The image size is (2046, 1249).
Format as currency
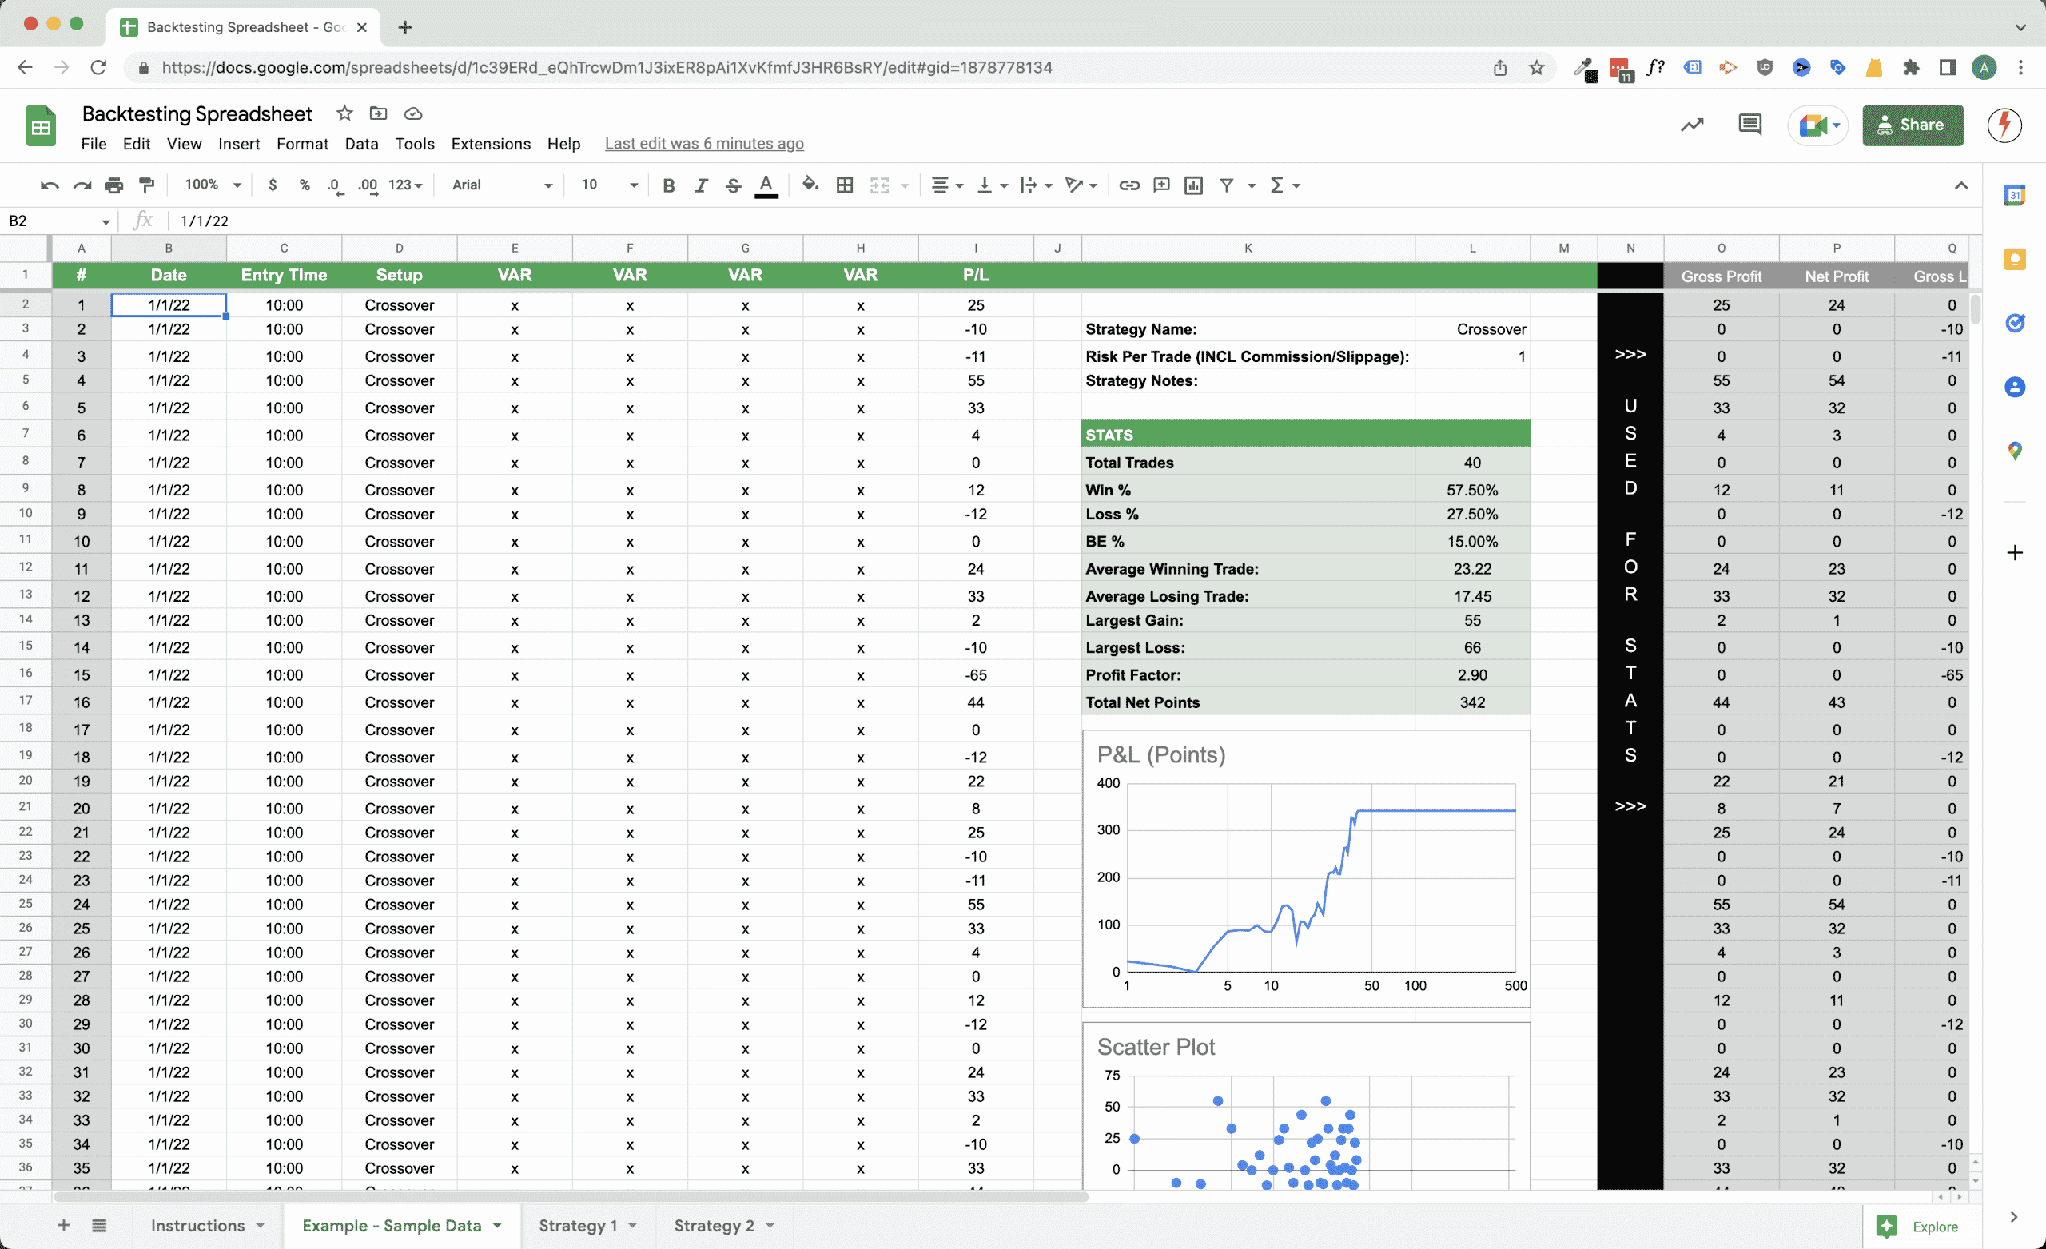tap(272, 185)
